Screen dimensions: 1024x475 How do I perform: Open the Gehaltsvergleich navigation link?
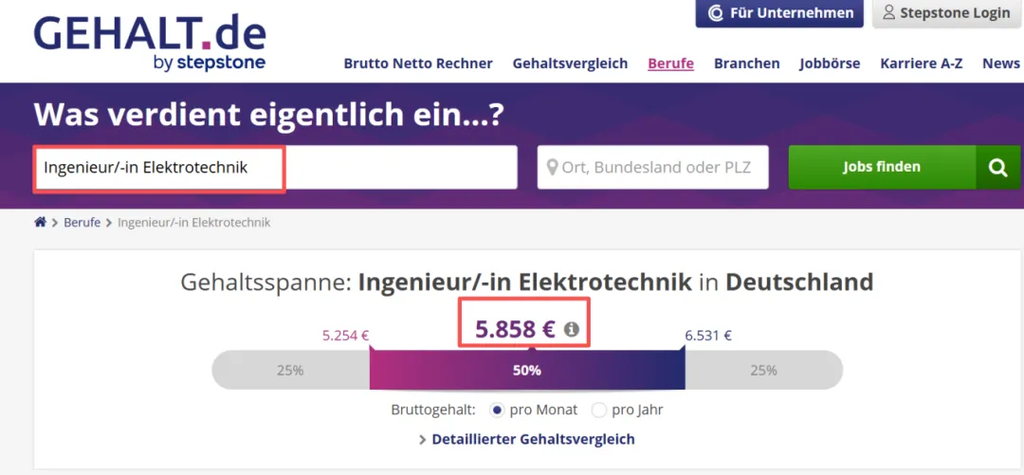570,63
